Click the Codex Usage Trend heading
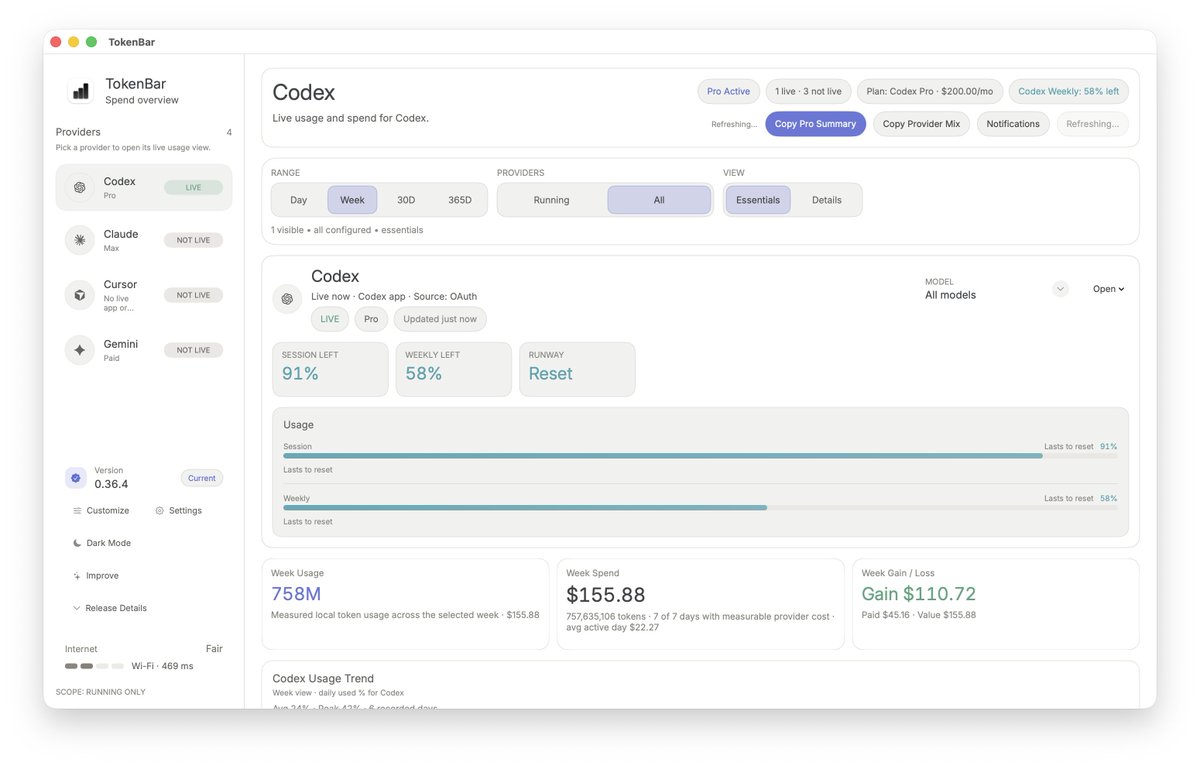This screenshot has width=1200, height=766. tap(323, 678)
